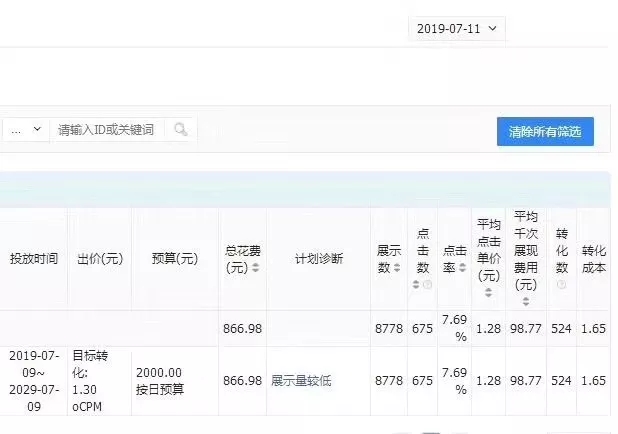Expand the dropdown left of the search box
The height and width of the screenshot is (434, 618).
26,130
